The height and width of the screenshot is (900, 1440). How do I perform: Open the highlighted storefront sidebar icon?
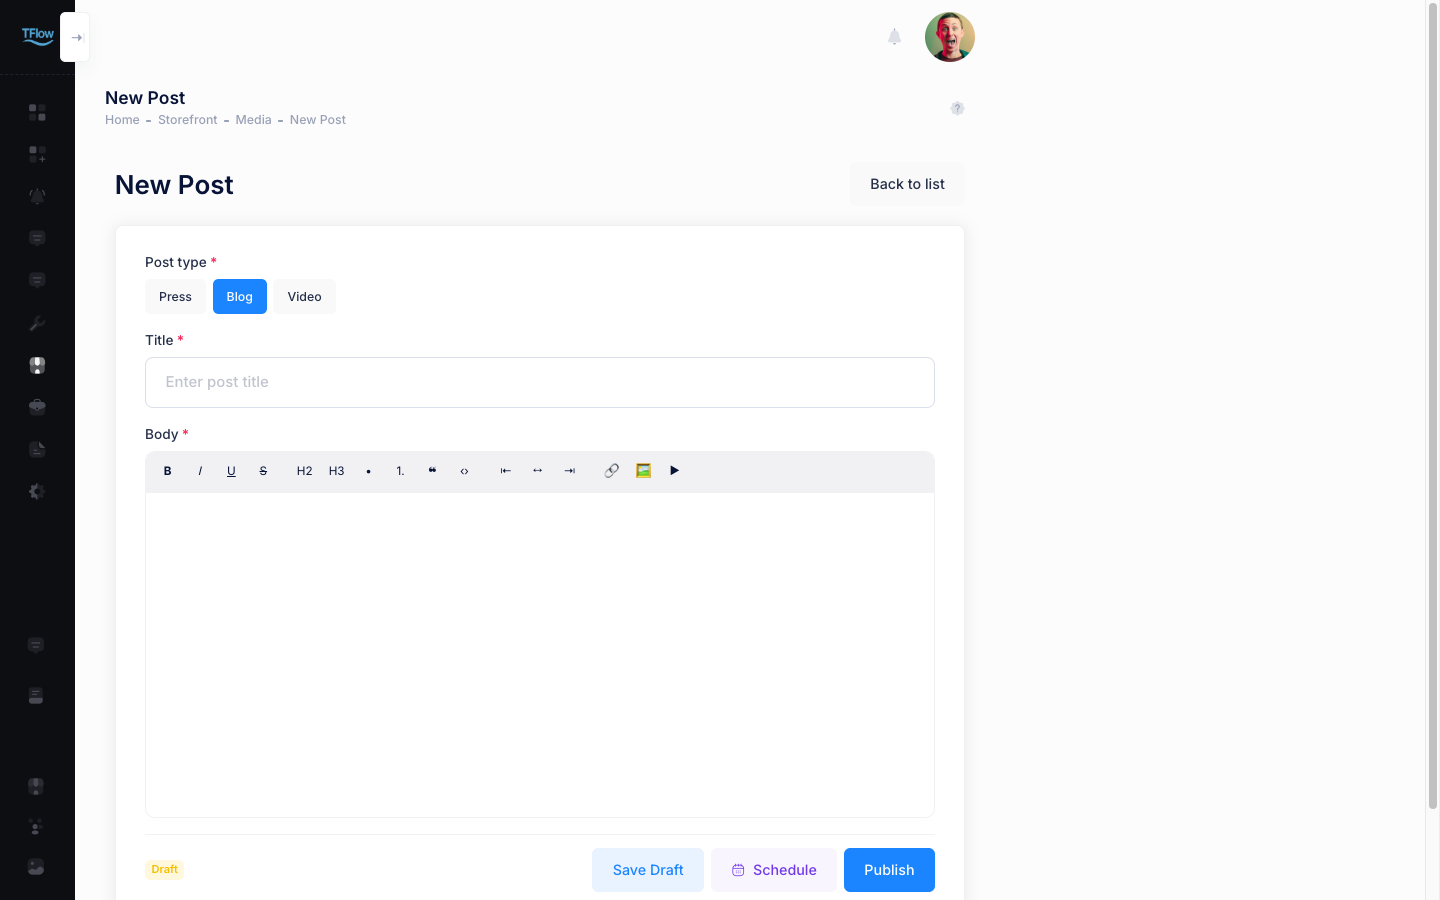[x=37, y=365]
